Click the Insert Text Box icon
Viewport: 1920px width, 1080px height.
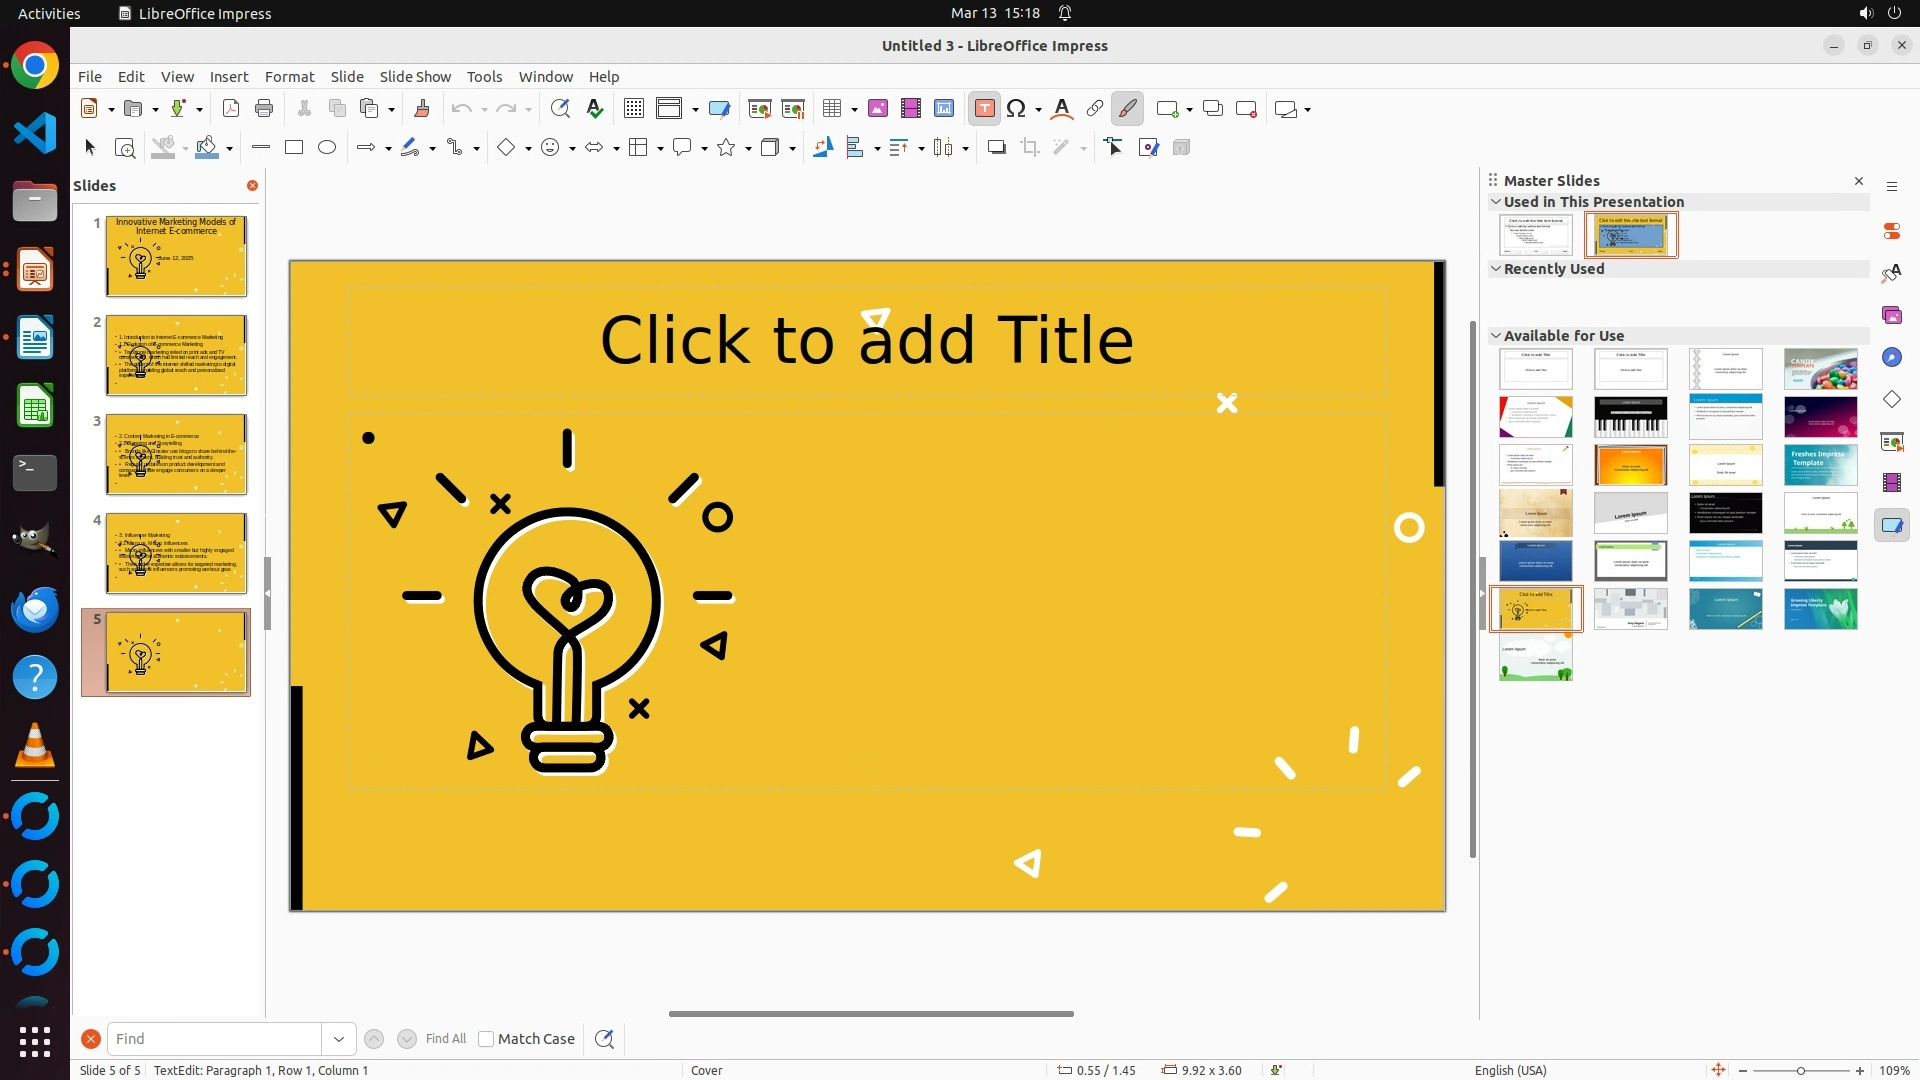984,109
